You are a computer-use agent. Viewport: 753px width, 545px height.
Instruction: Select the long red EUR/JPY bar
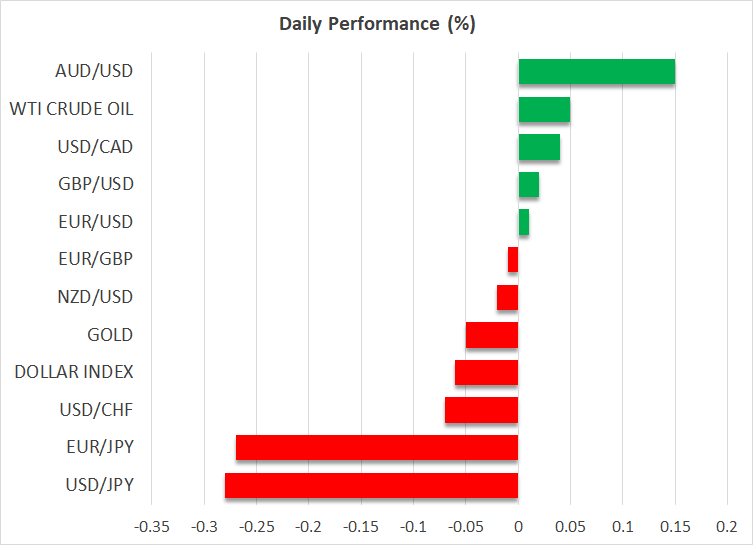(377, 447)
